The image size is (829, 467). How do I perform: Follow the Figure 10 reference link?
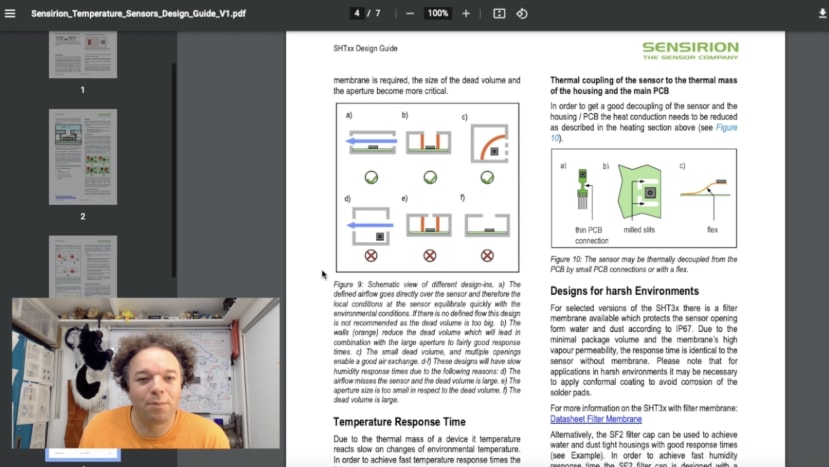tap(726, 127)
